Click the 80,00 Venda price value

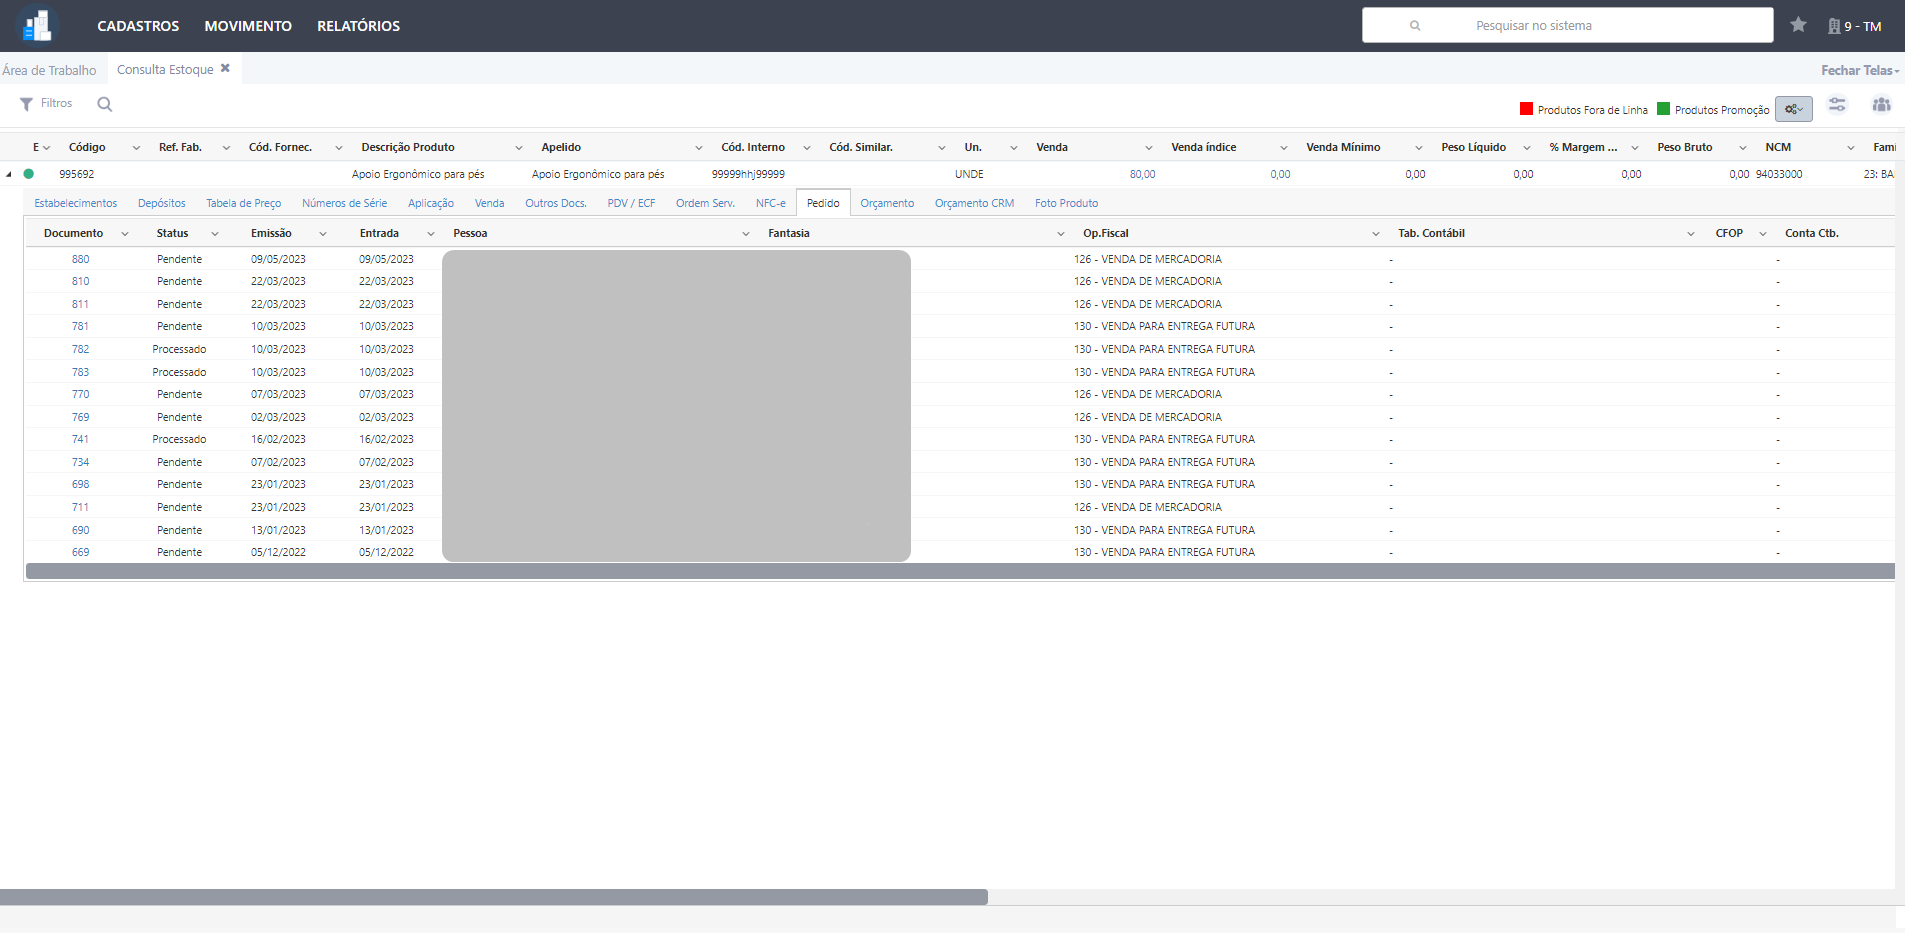[1142, 174]
